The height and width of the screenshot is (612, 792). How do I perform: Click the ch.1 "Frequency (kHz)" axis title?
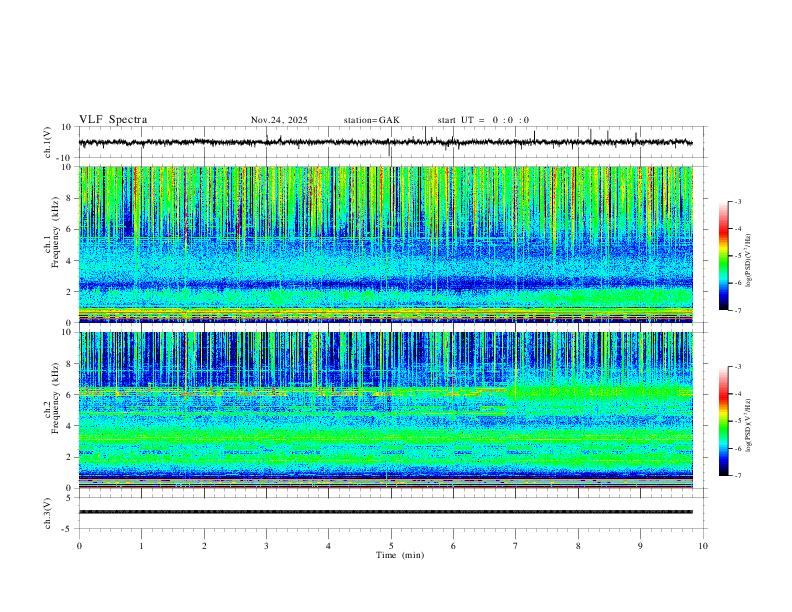(56, 230)
